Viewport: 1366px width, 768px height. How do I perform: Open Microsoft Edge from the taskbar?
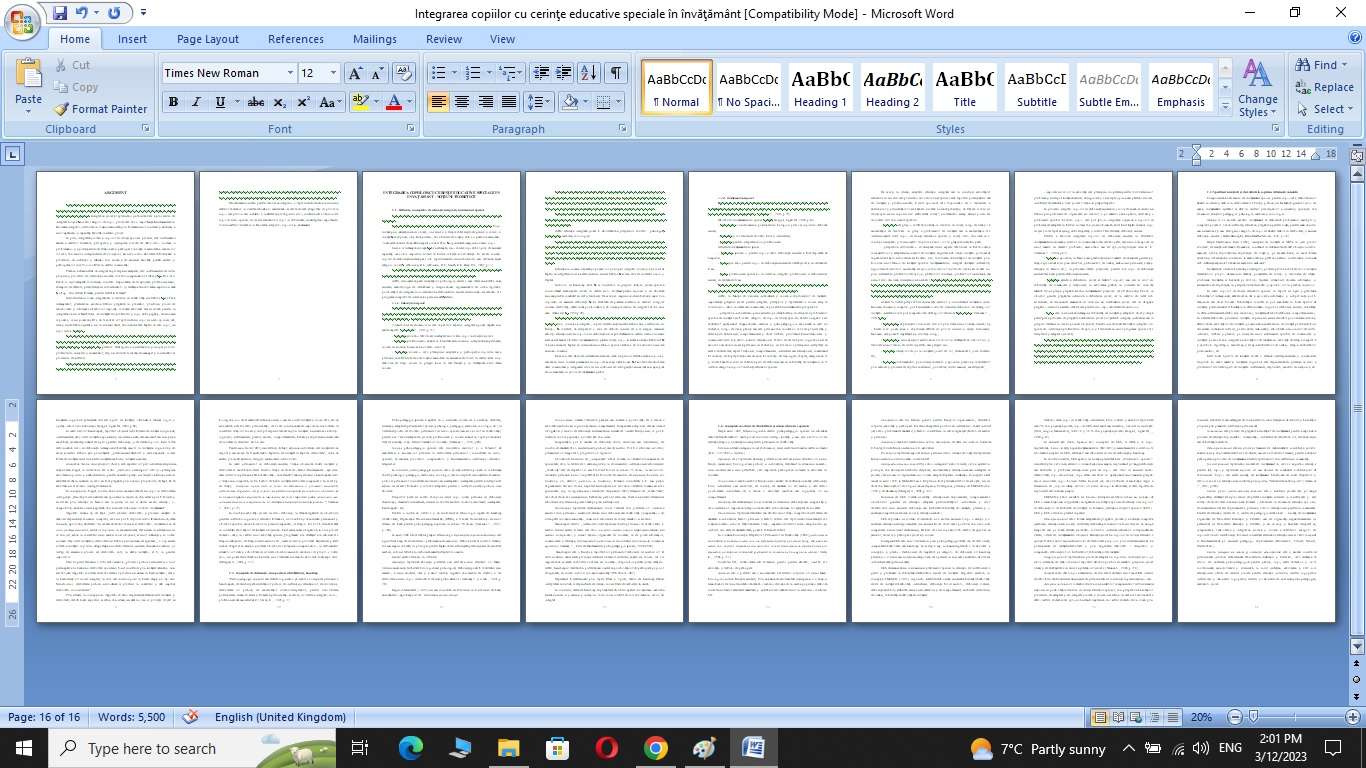pyautogui.click(x=411, y=748)
